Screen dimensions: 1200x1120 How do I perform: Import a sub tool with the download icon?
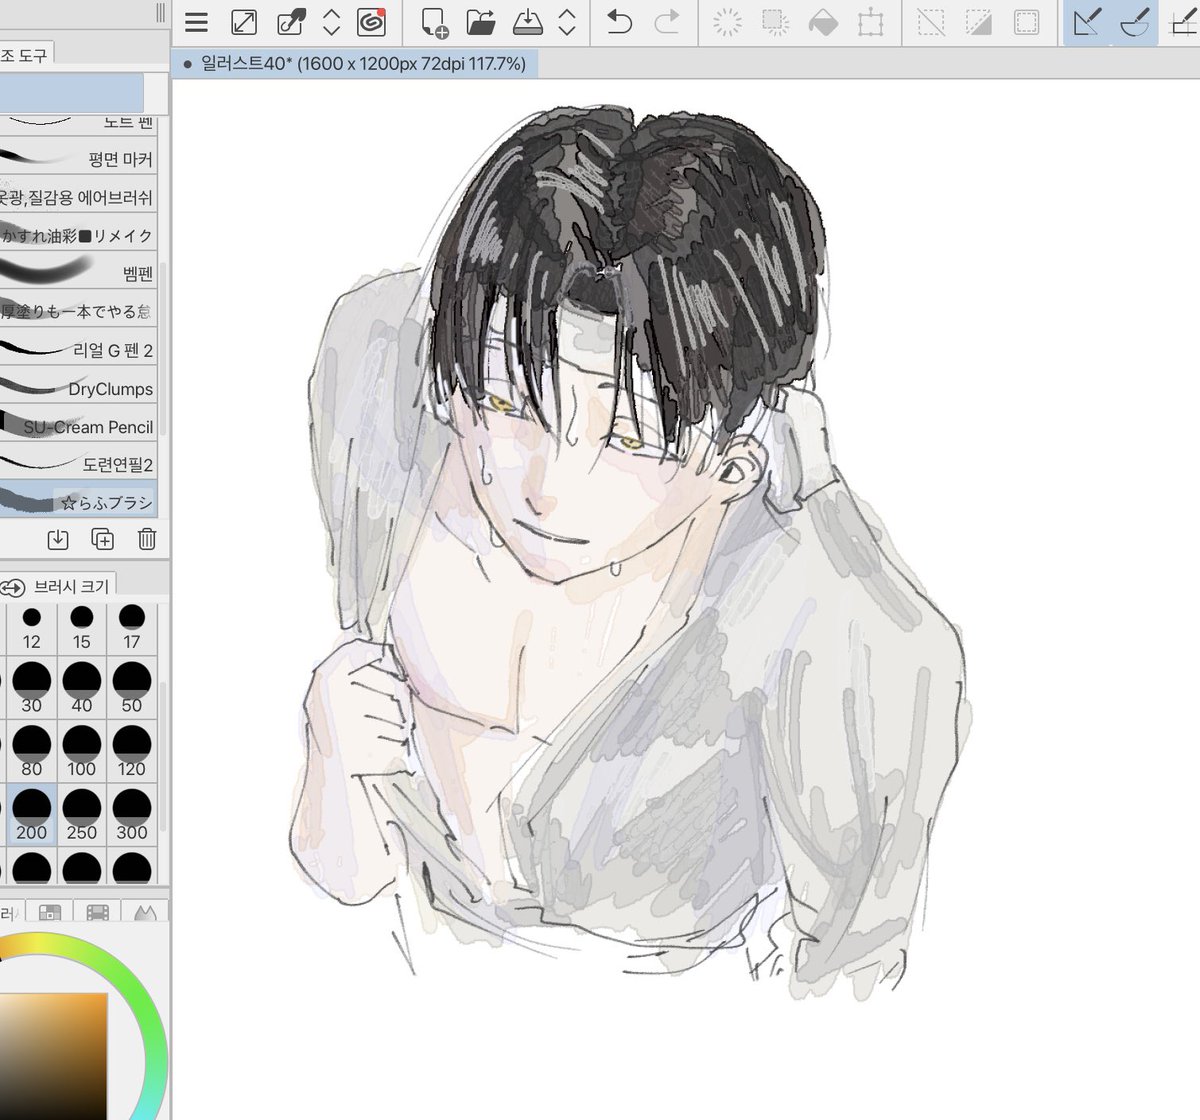(x=58, y=539)
